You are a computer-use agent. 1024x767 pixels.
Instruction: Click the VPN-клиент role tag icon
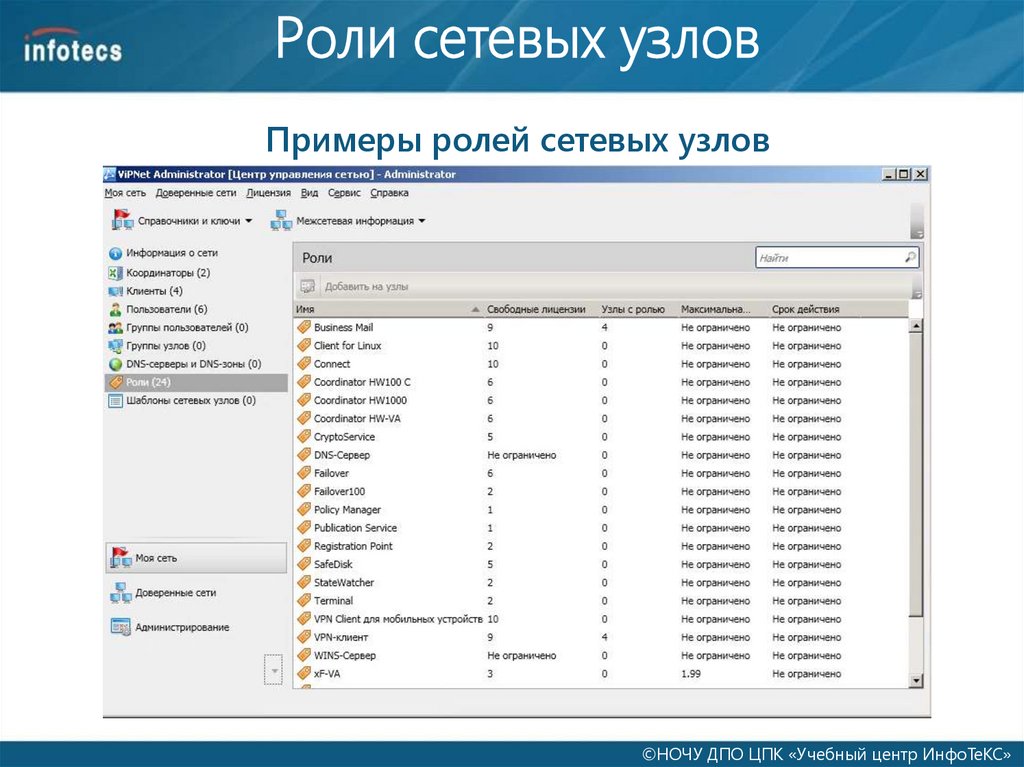(x=304, y=637)
